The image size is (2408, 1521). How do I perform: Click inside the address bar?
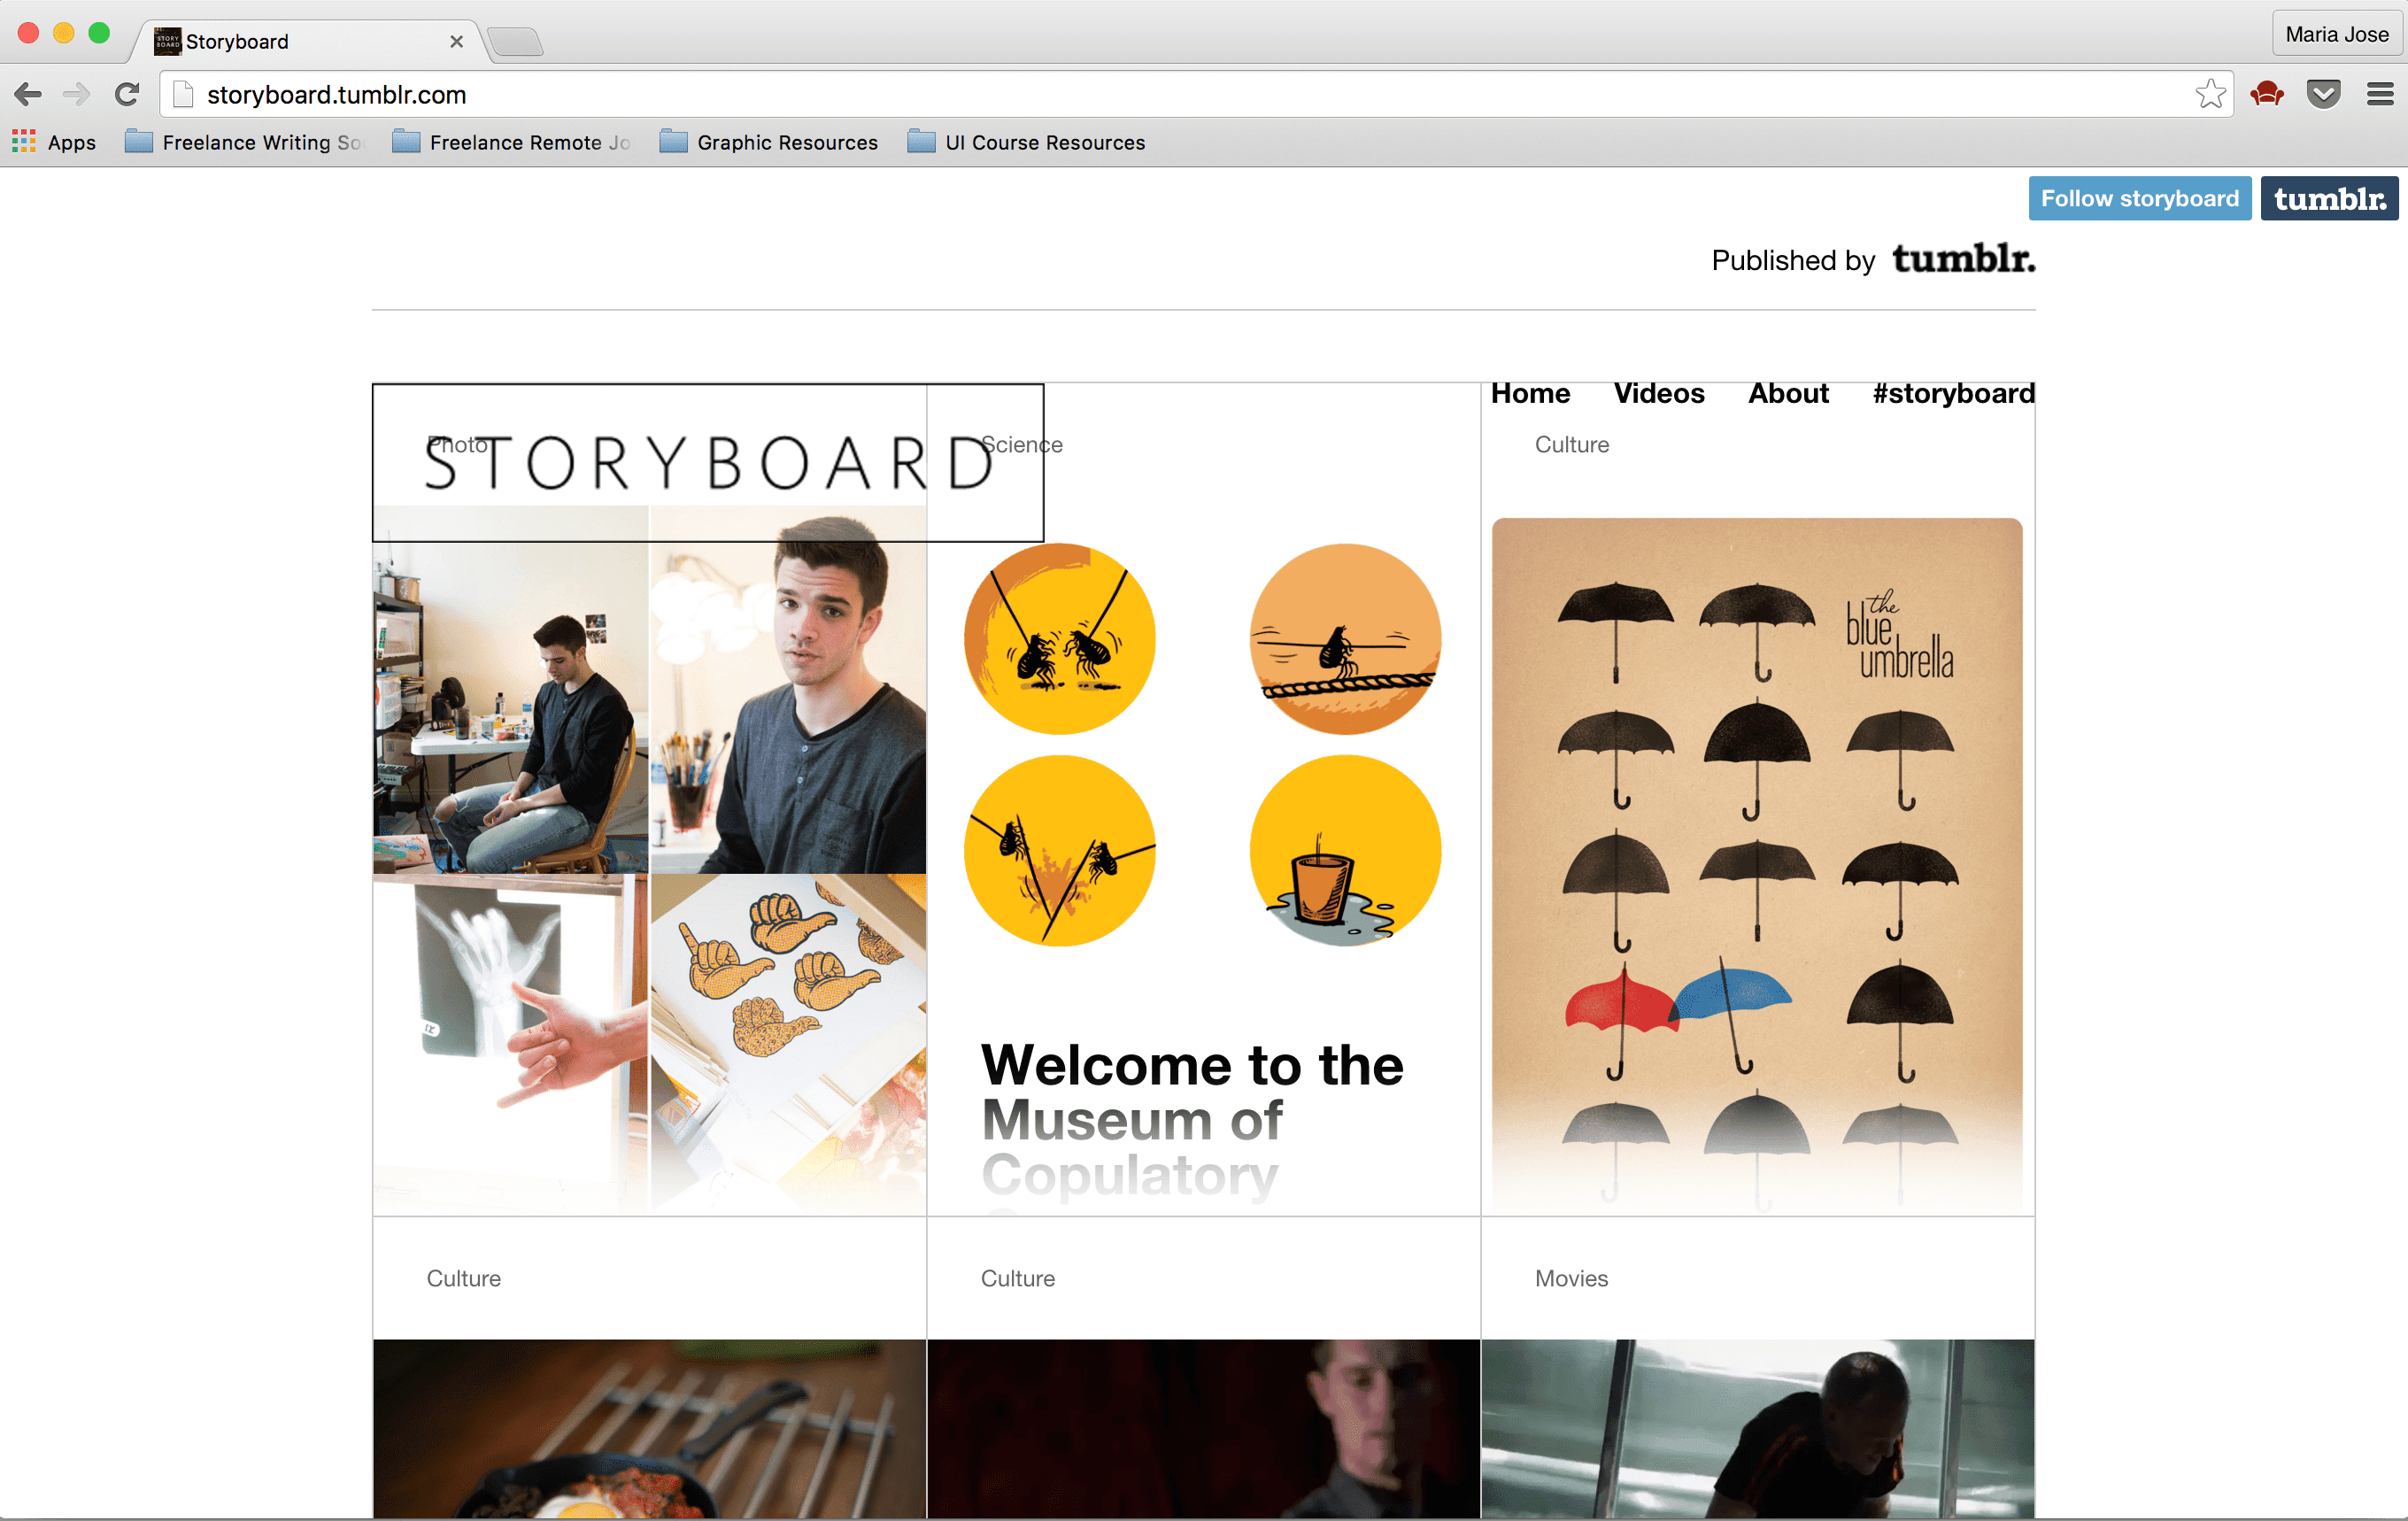click(x=700, y=94)
